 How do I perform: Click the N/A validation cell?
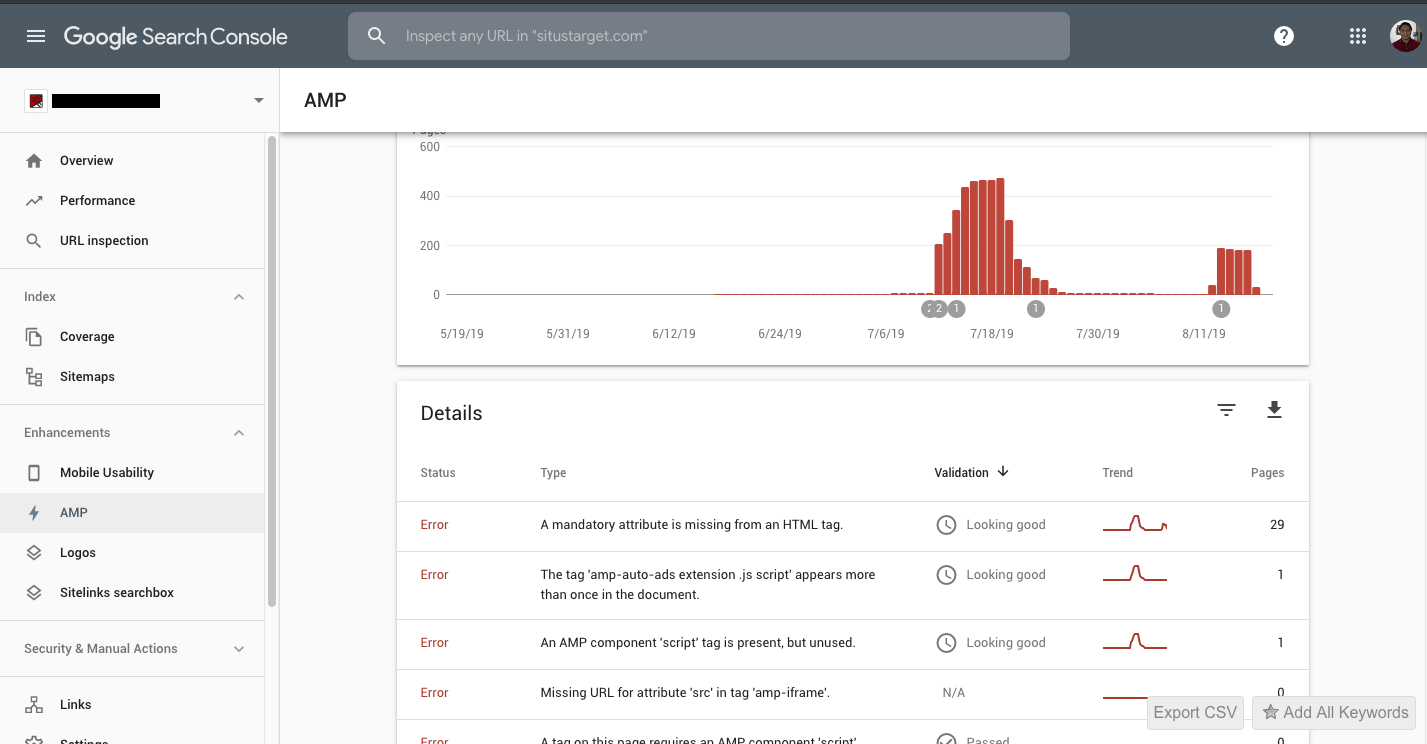click(953, 693)
